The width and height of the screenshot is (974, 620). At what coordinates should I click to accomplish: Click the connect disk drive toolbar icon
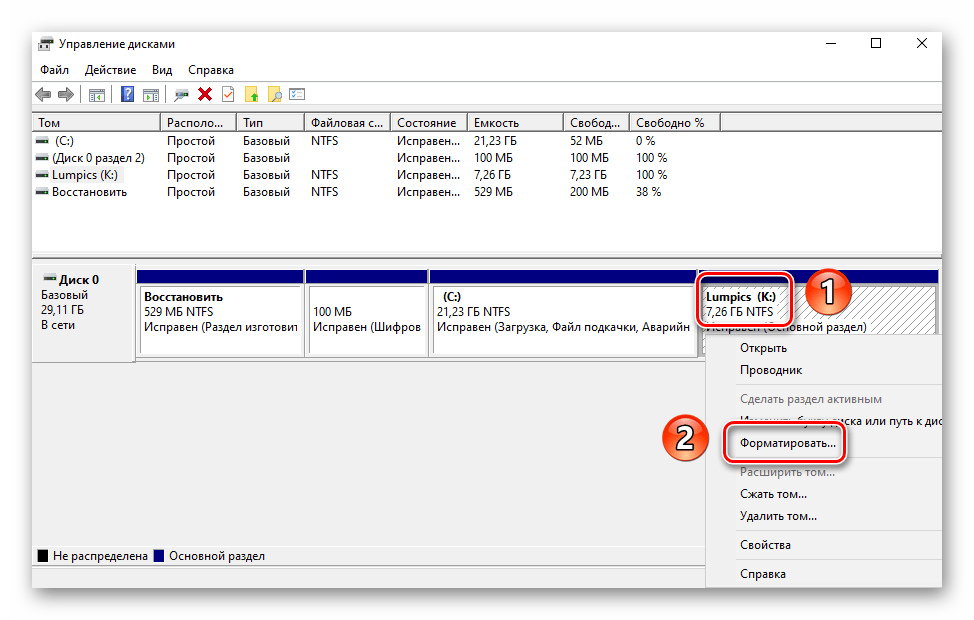(x=181, y=95)
